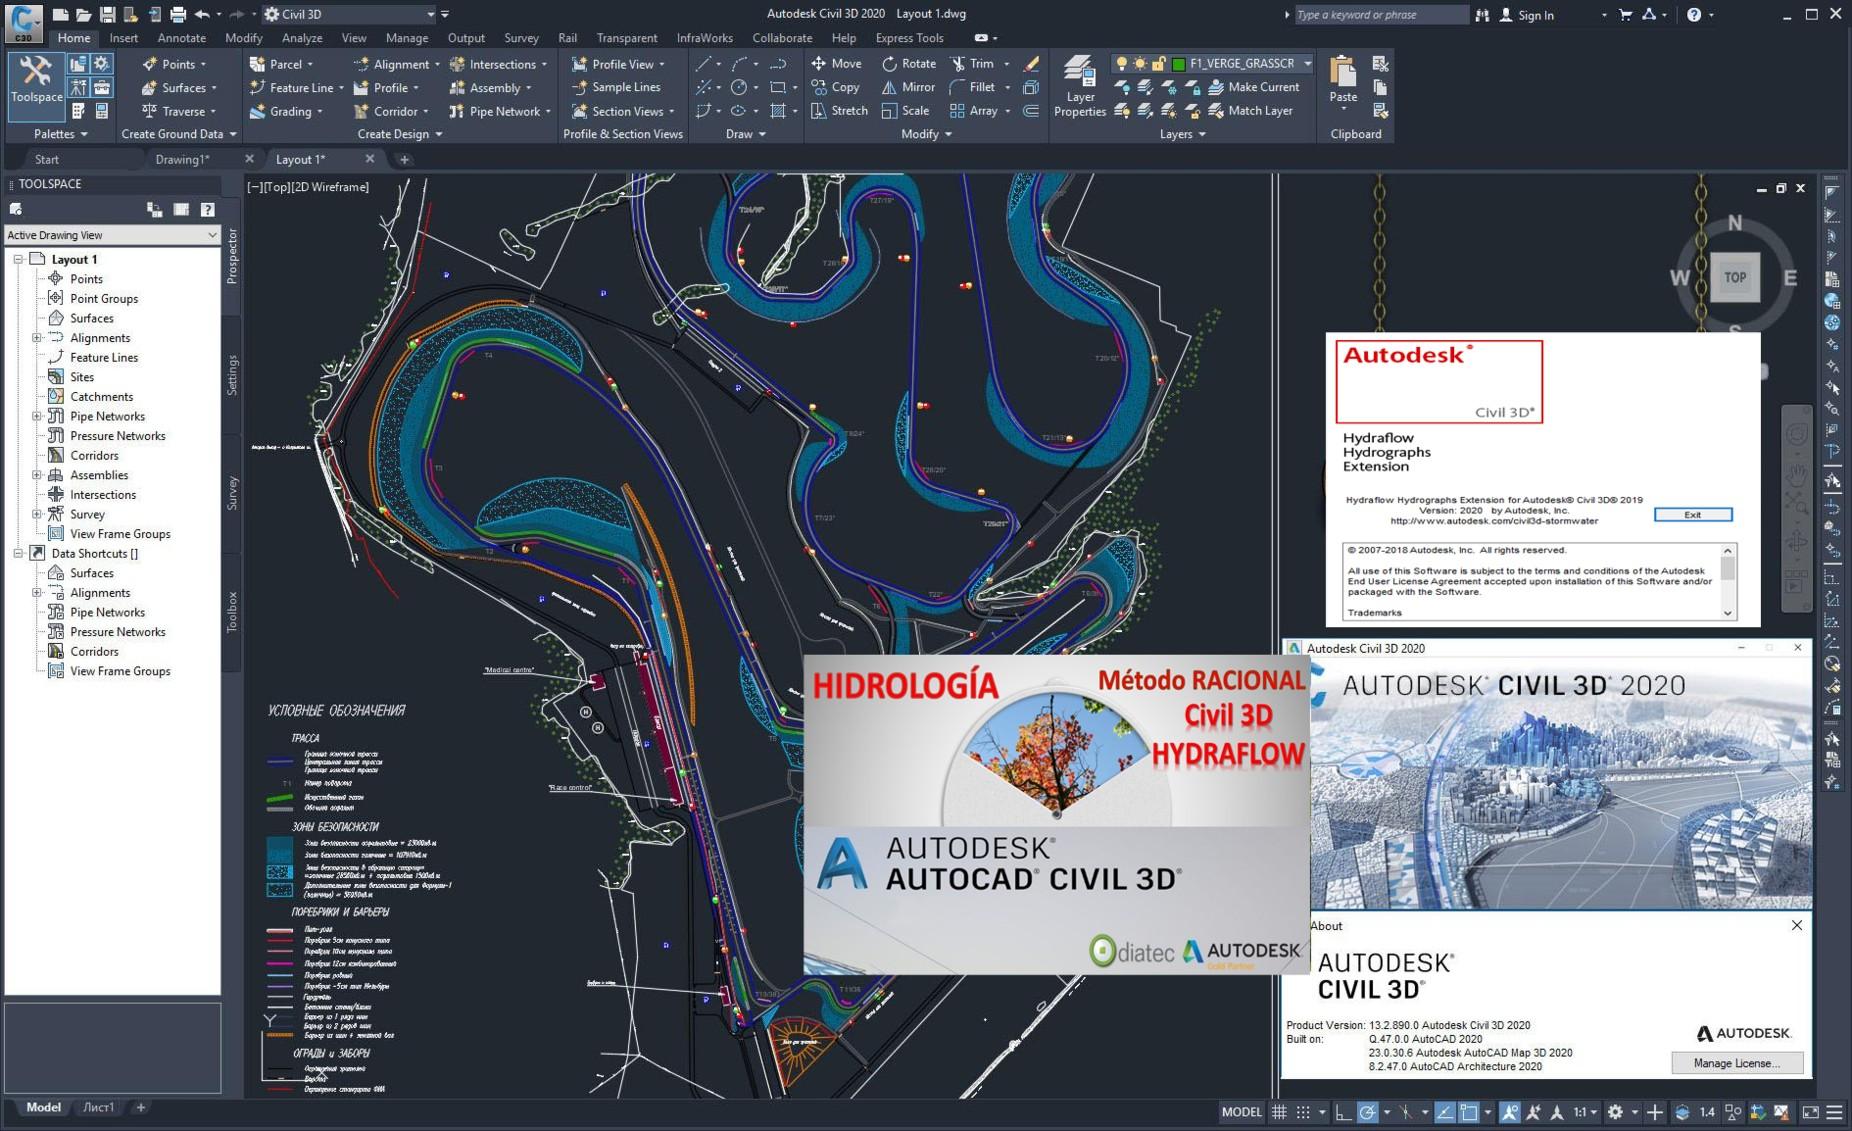
Task: Open the InfraWorks ribbon tab
Action: (705, 38)
